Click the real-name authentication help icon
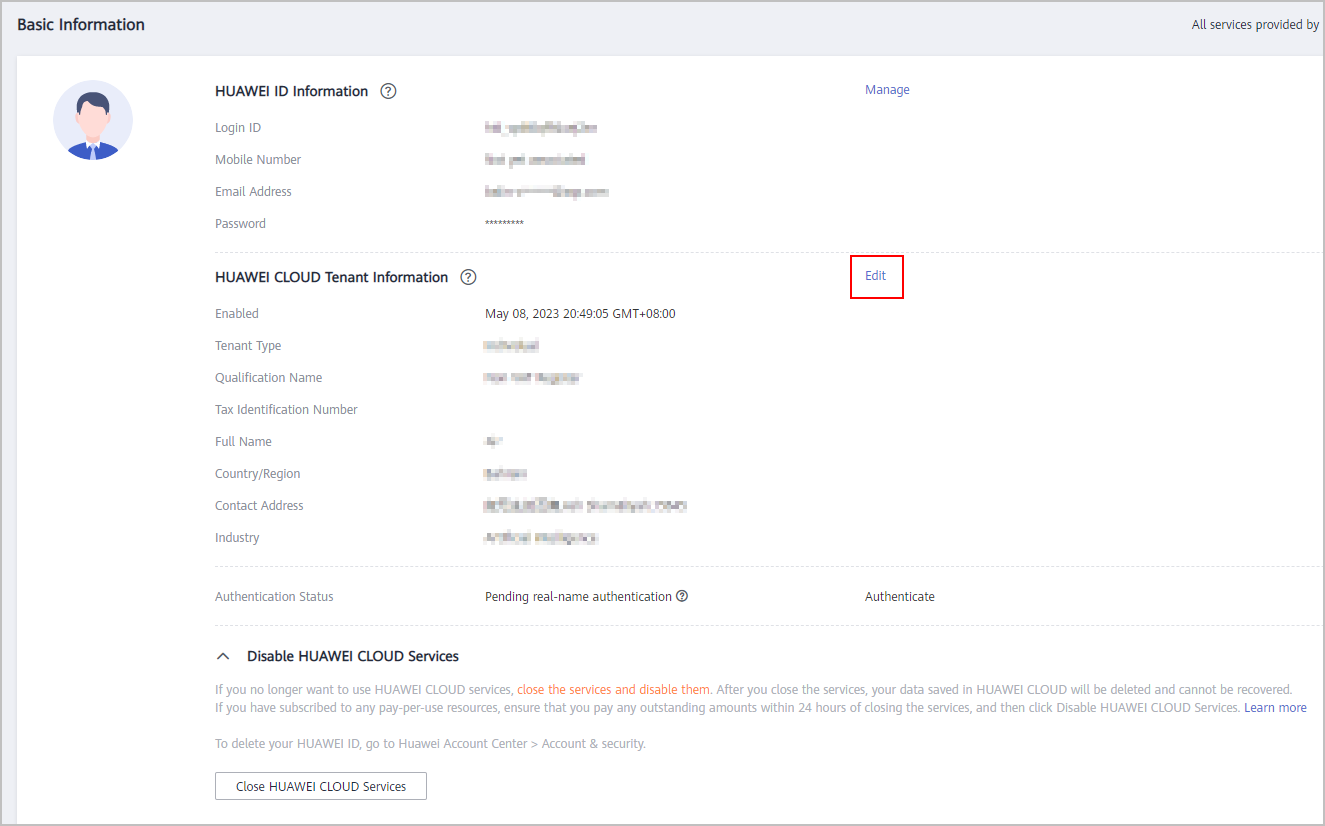The height and width of the screenshot is (826, 1325). (x=682, y=596)
